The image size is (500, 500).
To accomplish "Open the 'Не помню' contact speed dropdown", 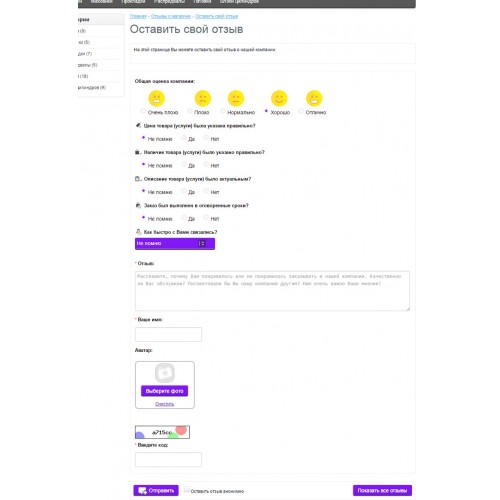I will pos(175,244).
